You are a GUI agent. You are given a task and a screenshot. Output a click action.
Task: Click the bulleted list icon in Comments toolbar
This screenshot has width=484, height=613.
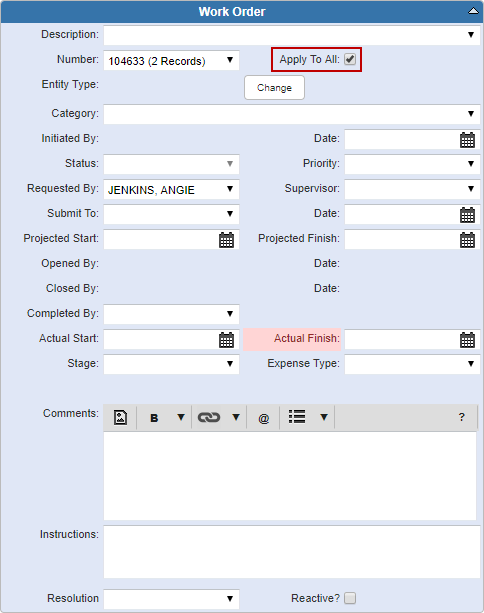[x=297, y=417]
